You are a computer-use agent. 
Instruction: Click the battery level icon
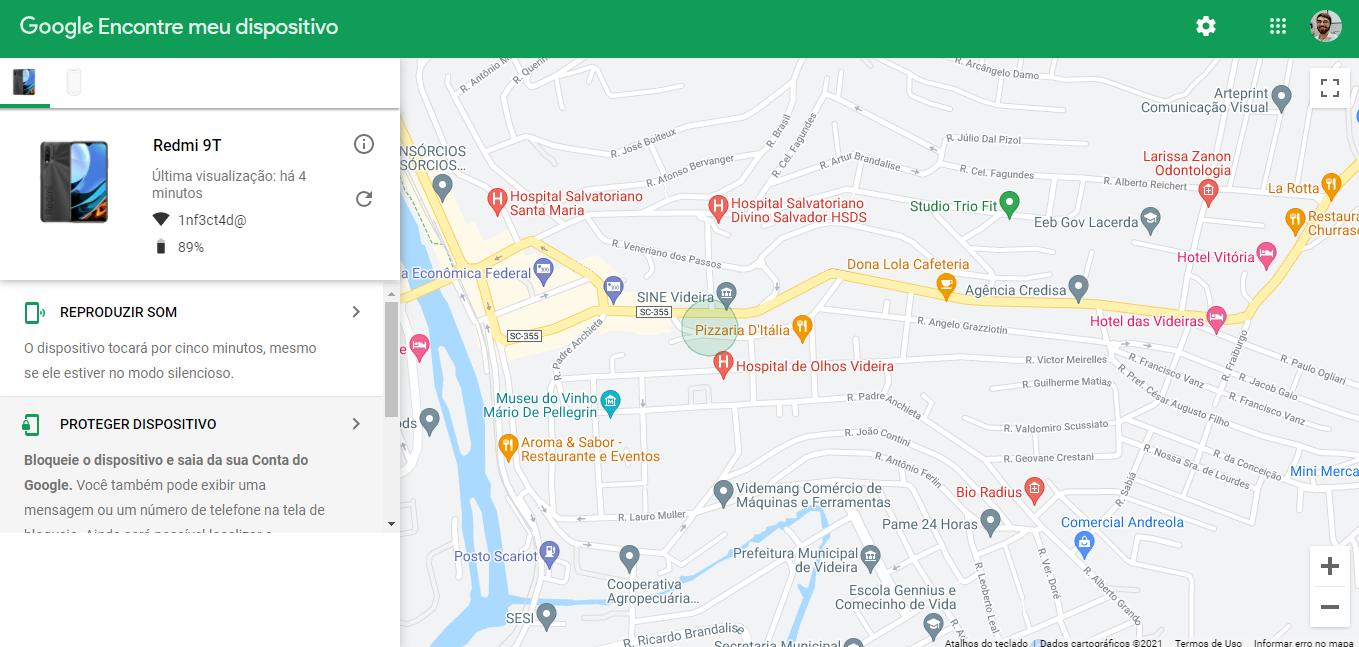click(x=161, y=247)
